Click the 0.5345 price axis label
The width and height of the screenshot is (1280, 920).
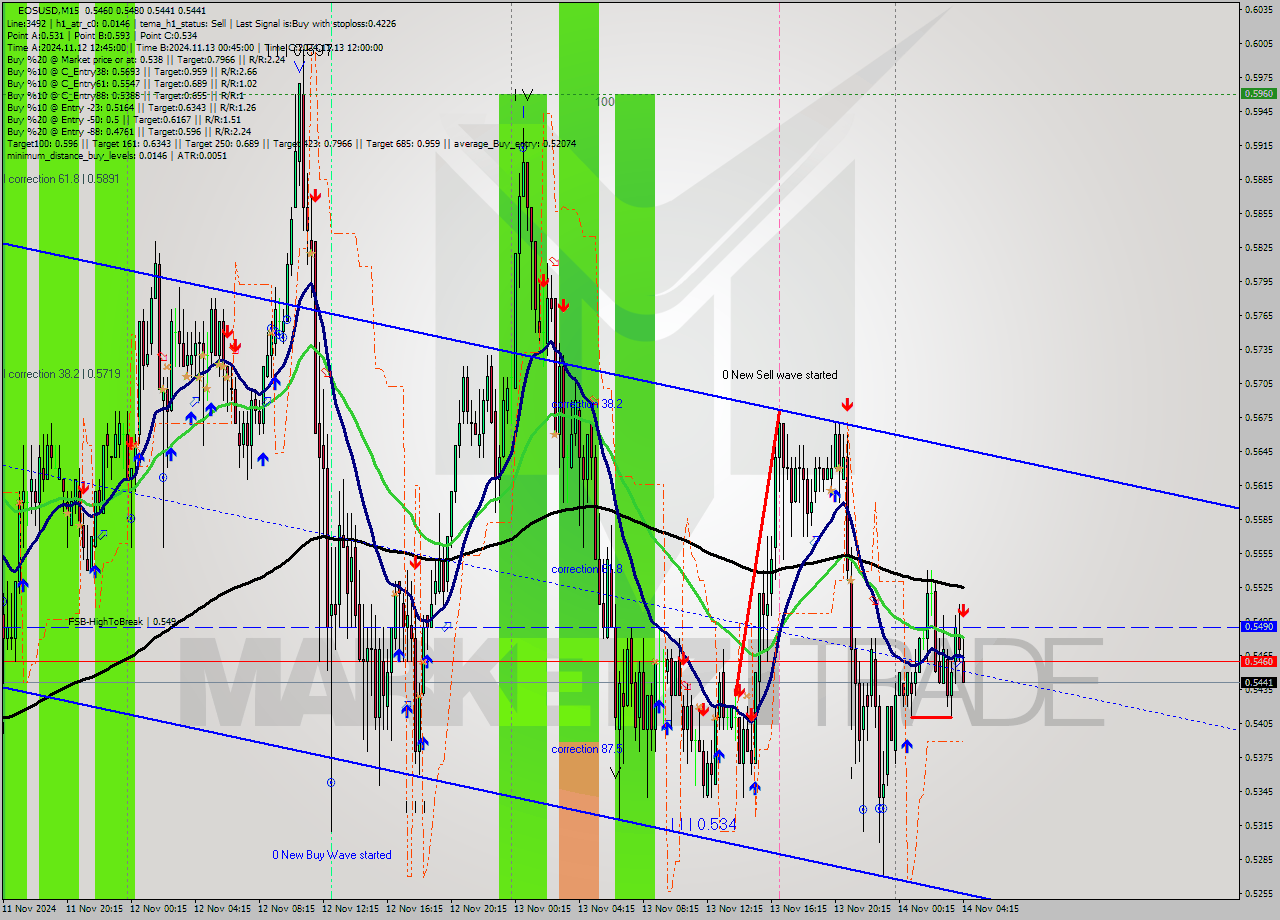pyautogui.click(x=1258, y=791)
